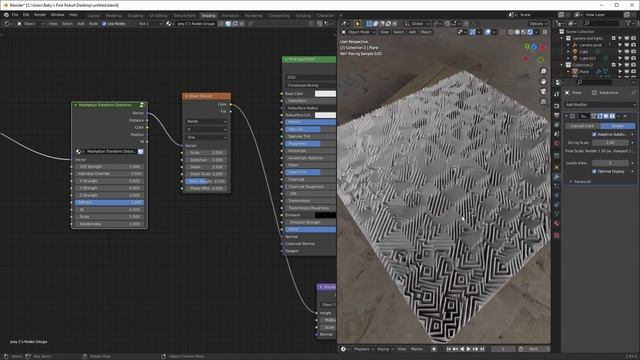The height and width of the screenshot is (360, 640).
Task: Open node editor Node menu
Action: point(93,24)
